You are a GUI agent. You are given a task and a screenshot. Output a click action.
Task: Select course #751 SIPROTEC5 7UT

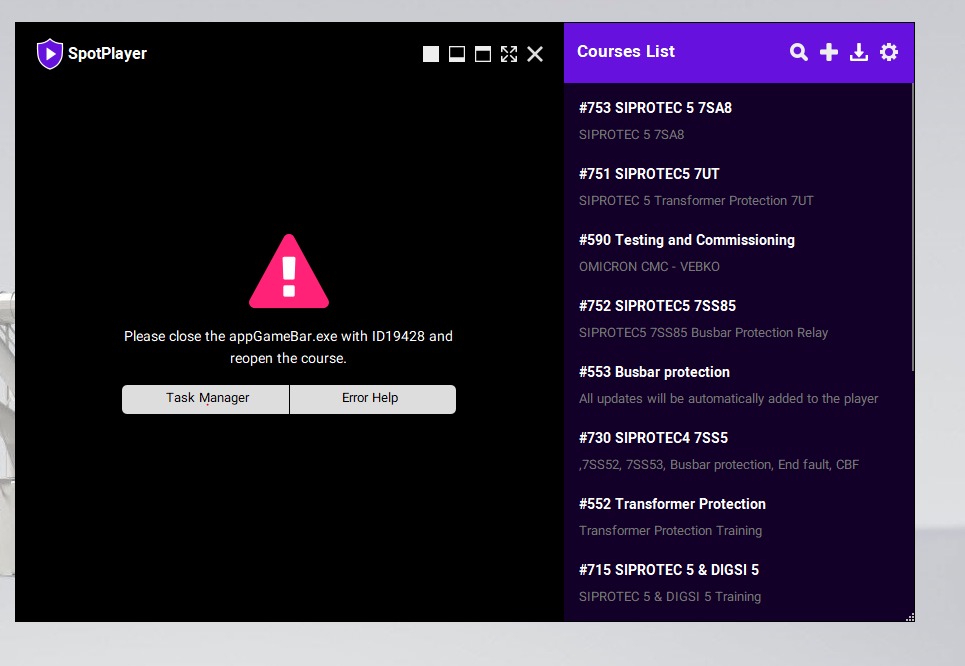pyautogui.click(x=649, y=174)
